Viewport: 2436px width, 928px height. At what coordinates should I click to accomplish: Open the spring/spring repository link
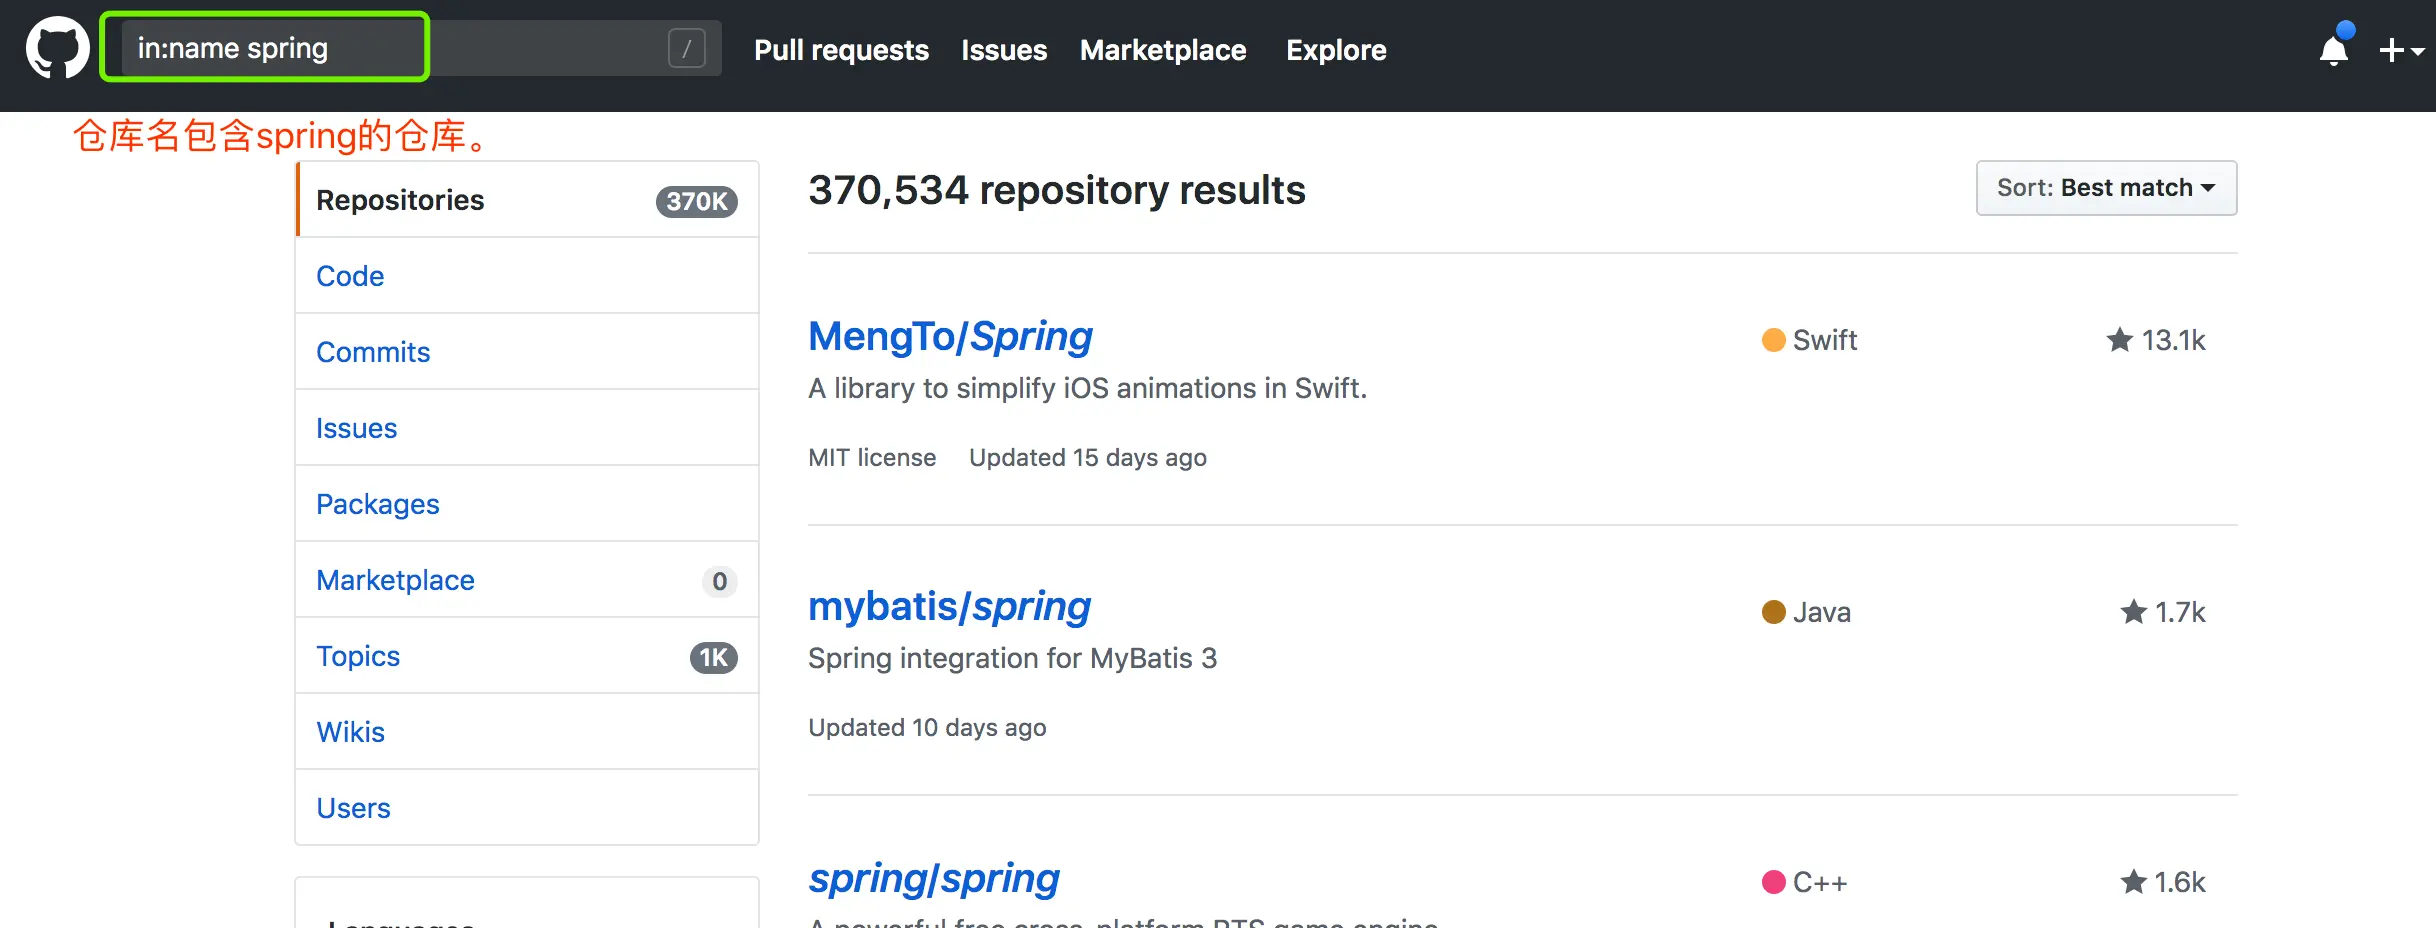[933, 879]
